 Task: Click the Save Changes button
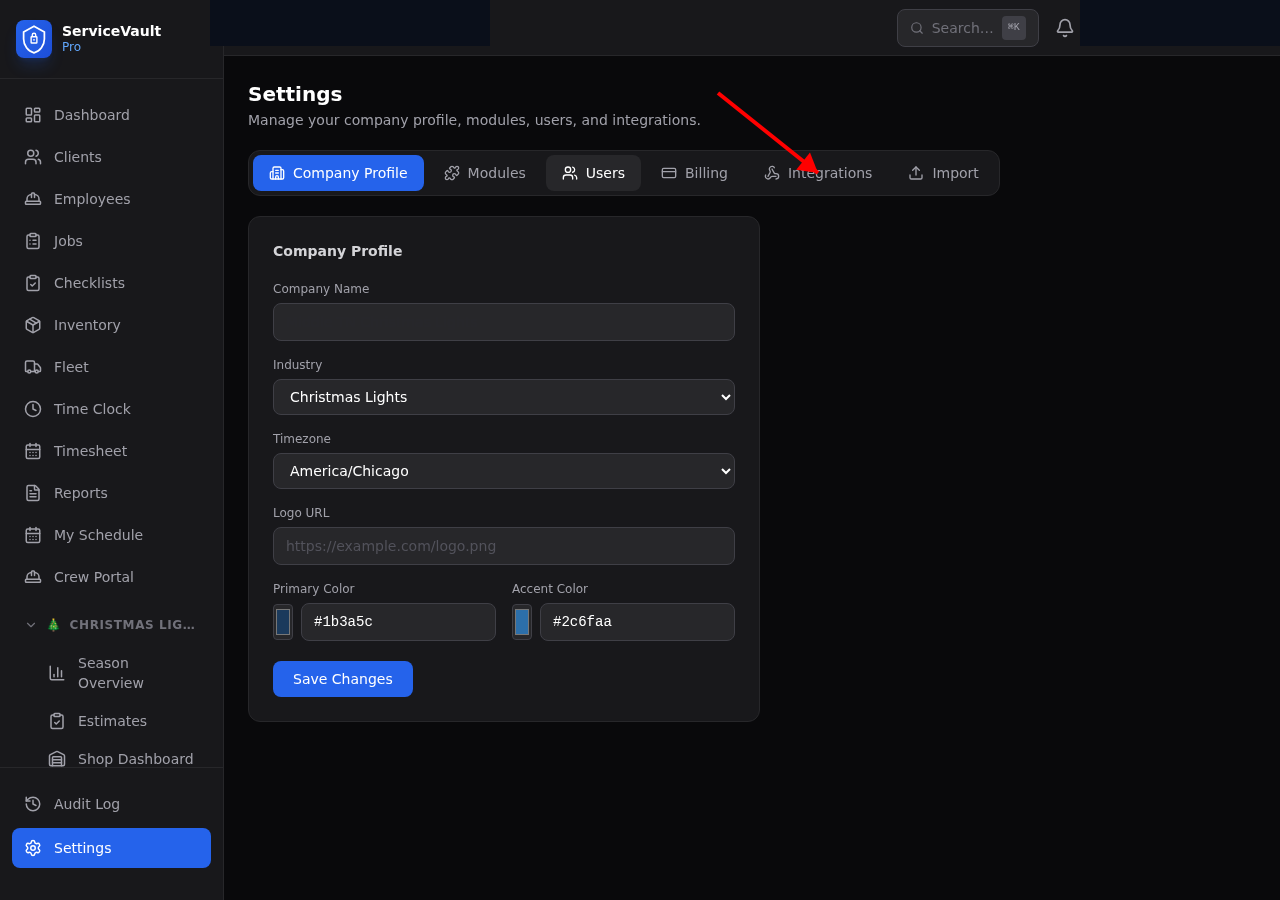(x=342, y=679)
